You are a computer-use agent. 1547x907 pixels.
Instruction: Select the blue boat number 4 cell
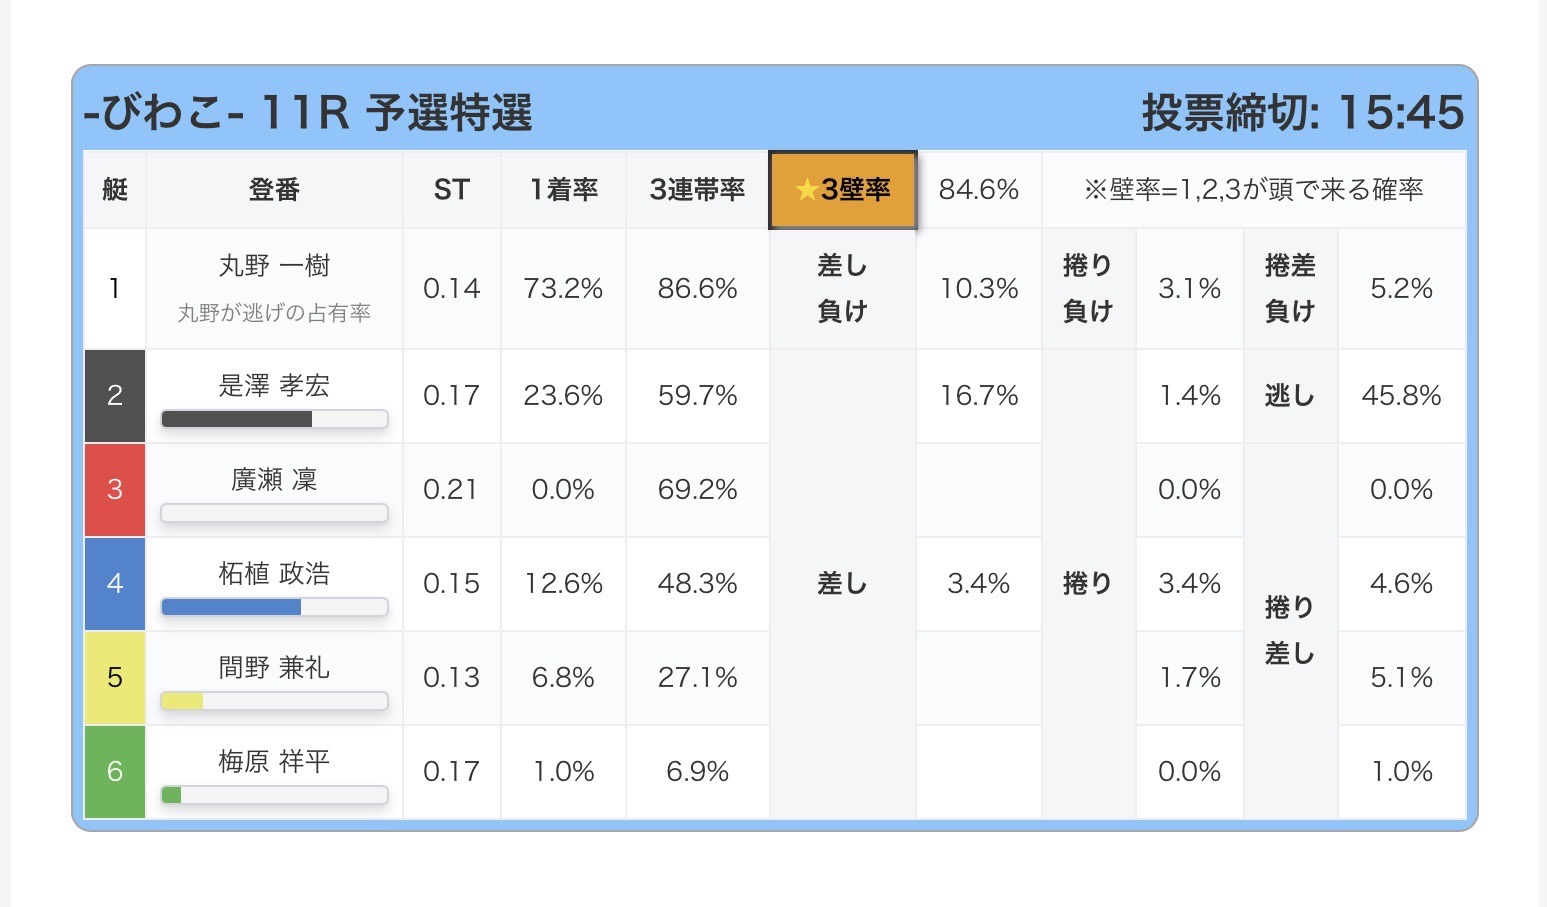pyautogui.click(x=115, y=584)
